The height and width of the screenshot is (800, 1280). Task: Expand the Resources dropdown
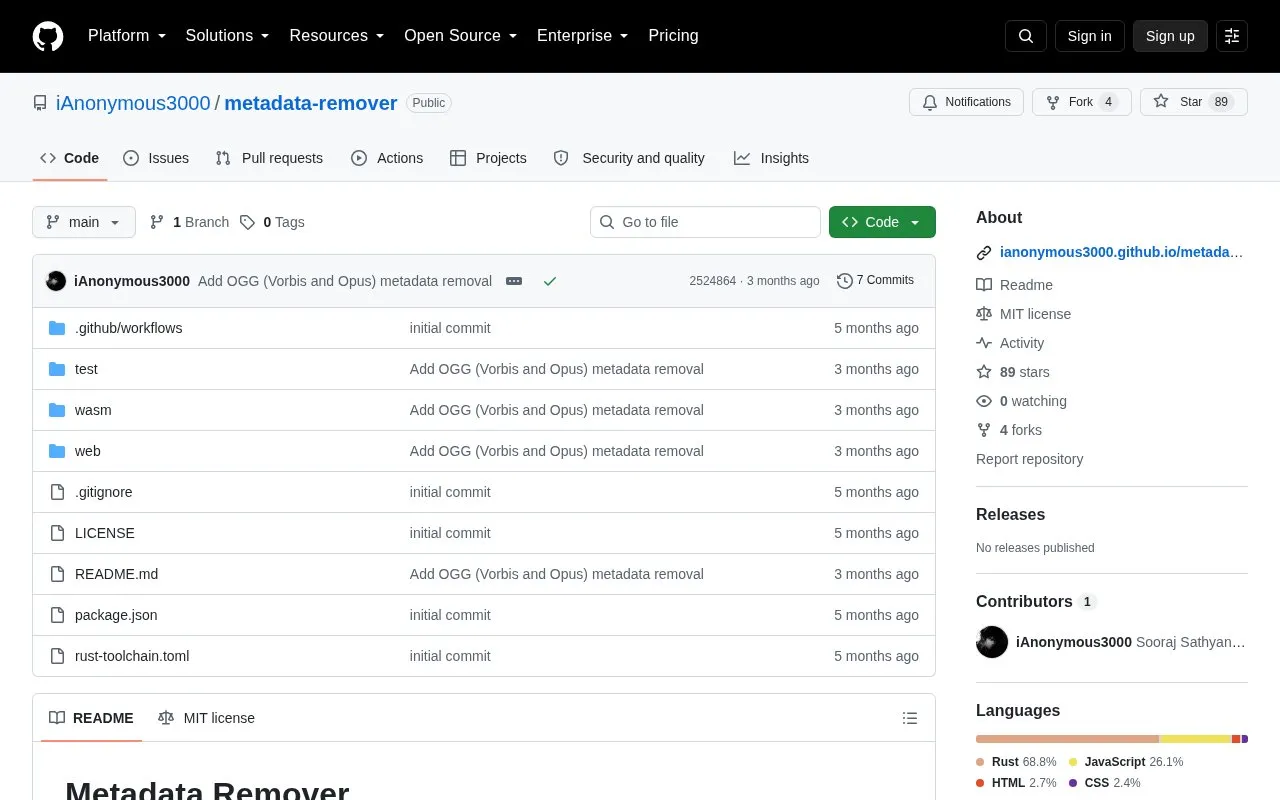[337, 36]
